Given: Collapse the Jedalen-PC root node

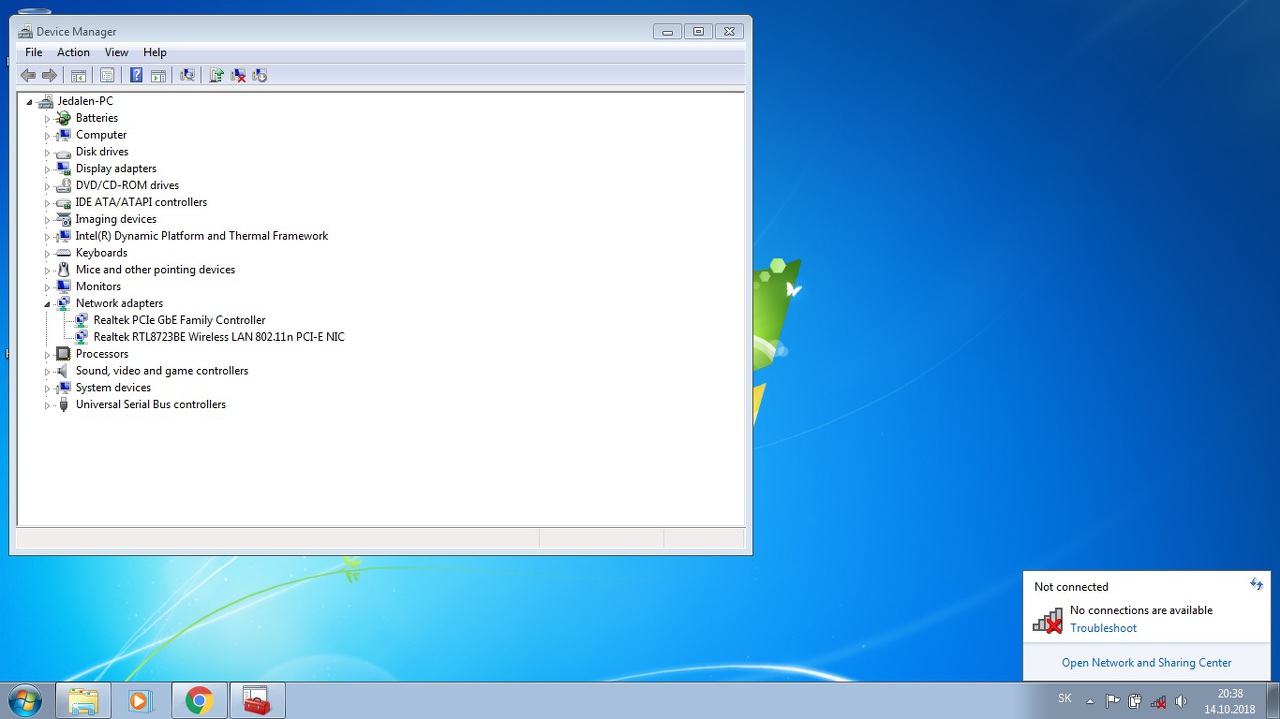Looking at the screenshot, I should 29,102.
